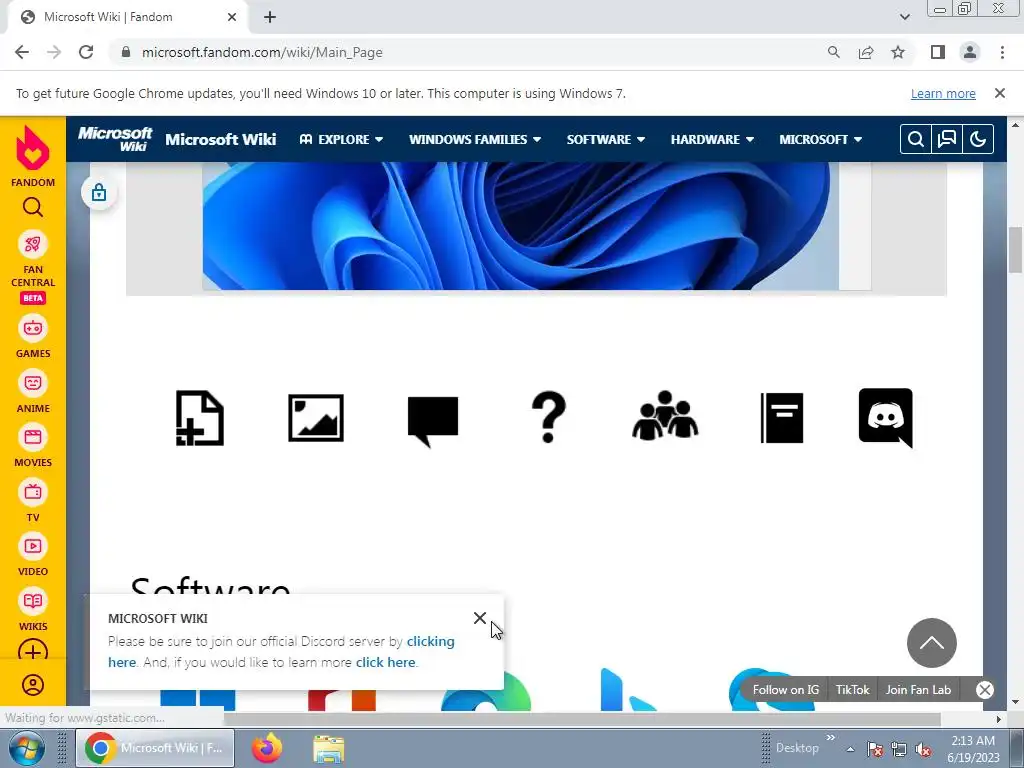Expand the Explore menu

point(341,139)
